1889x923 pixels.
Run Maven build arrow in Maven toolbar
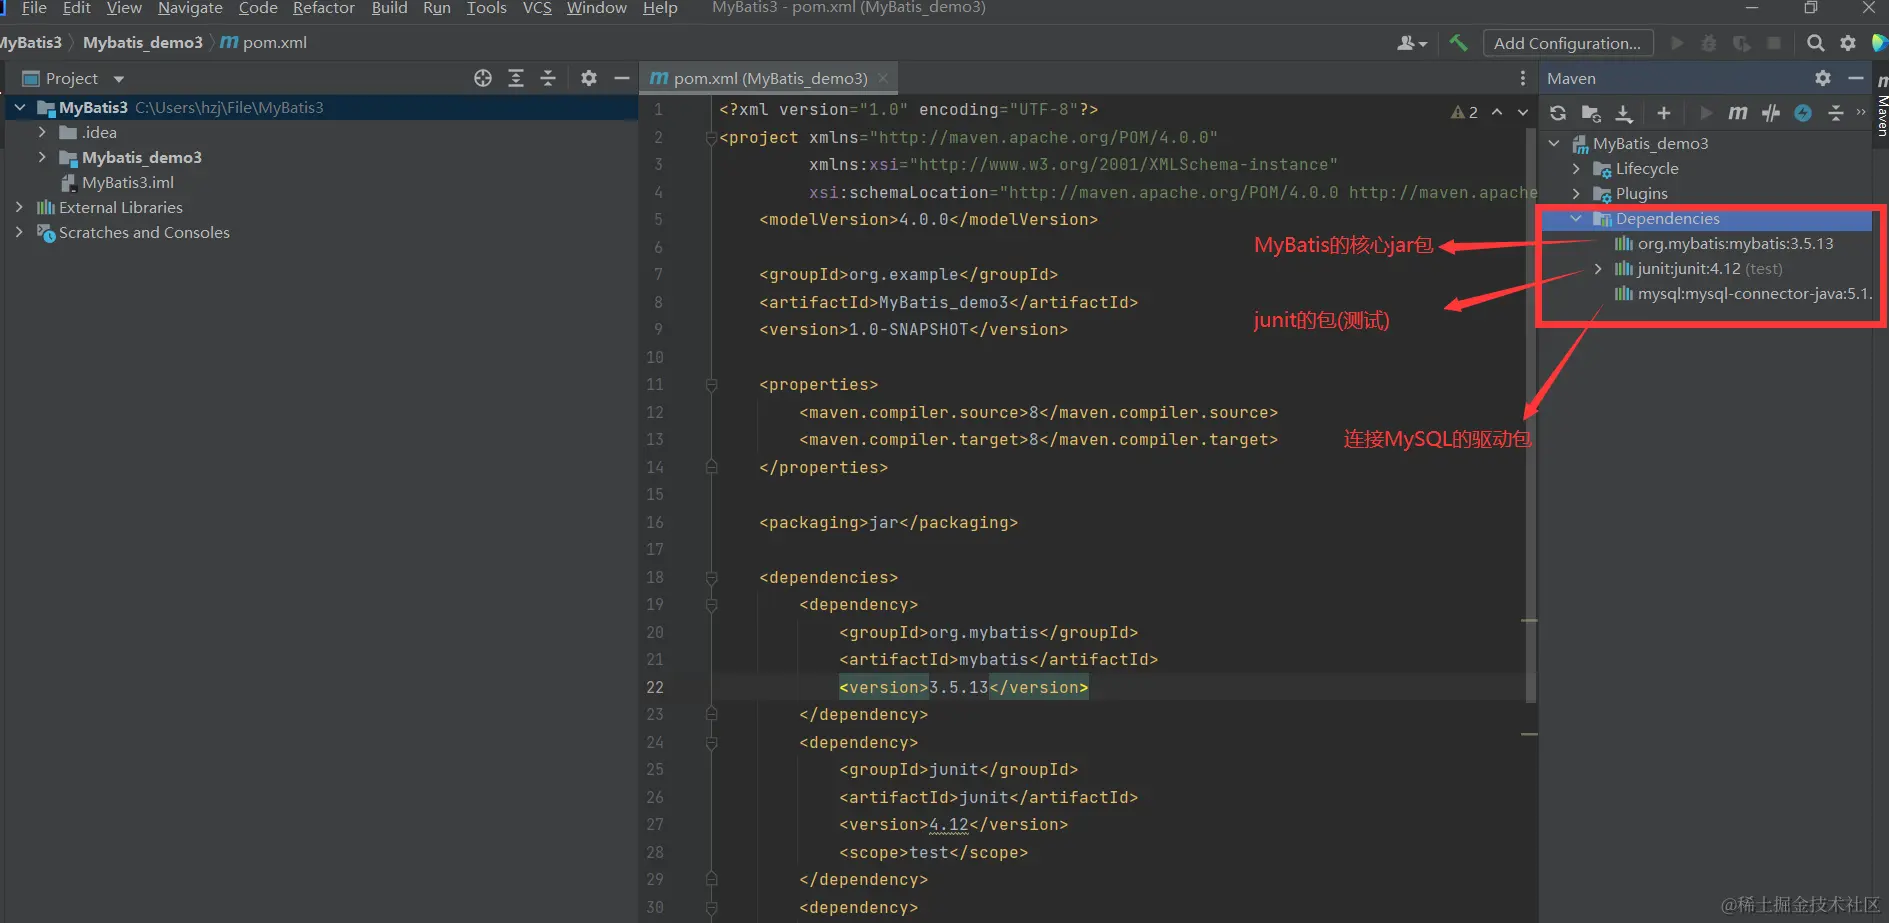(1706, 113)
